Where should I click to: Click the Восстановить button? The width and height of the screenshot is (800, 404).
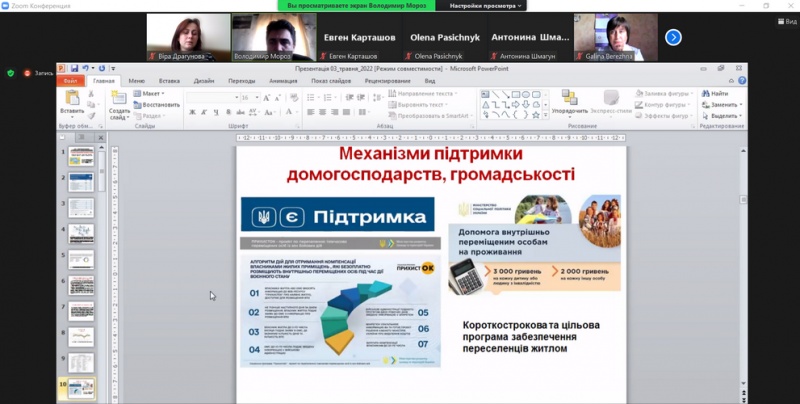[x=159, y=104]
